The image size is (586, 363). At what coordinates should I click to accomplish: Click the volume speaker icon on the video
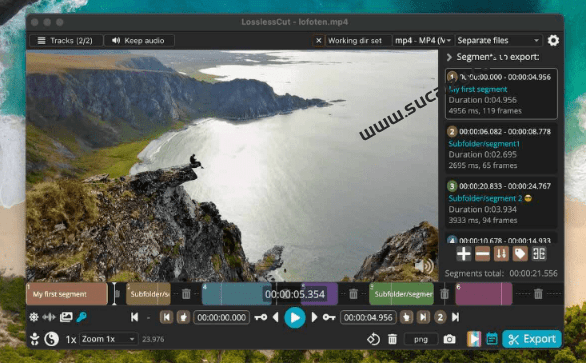[424, 266]
